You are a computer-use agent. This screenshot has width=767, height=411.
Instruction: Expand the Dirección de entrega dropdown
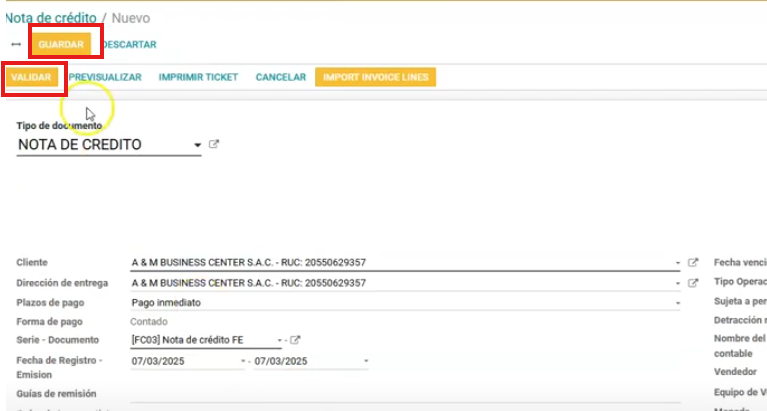point(677,282)
